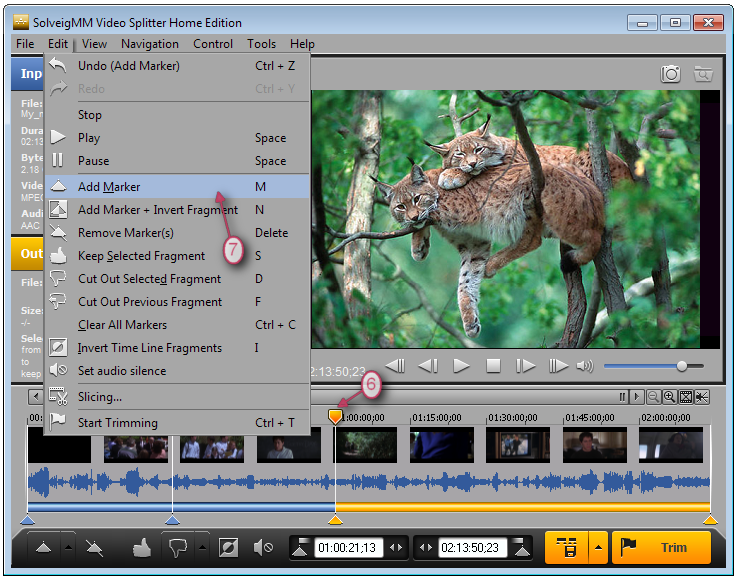Step one frame forward
The image size is (735, 579).
click(525, 366)
